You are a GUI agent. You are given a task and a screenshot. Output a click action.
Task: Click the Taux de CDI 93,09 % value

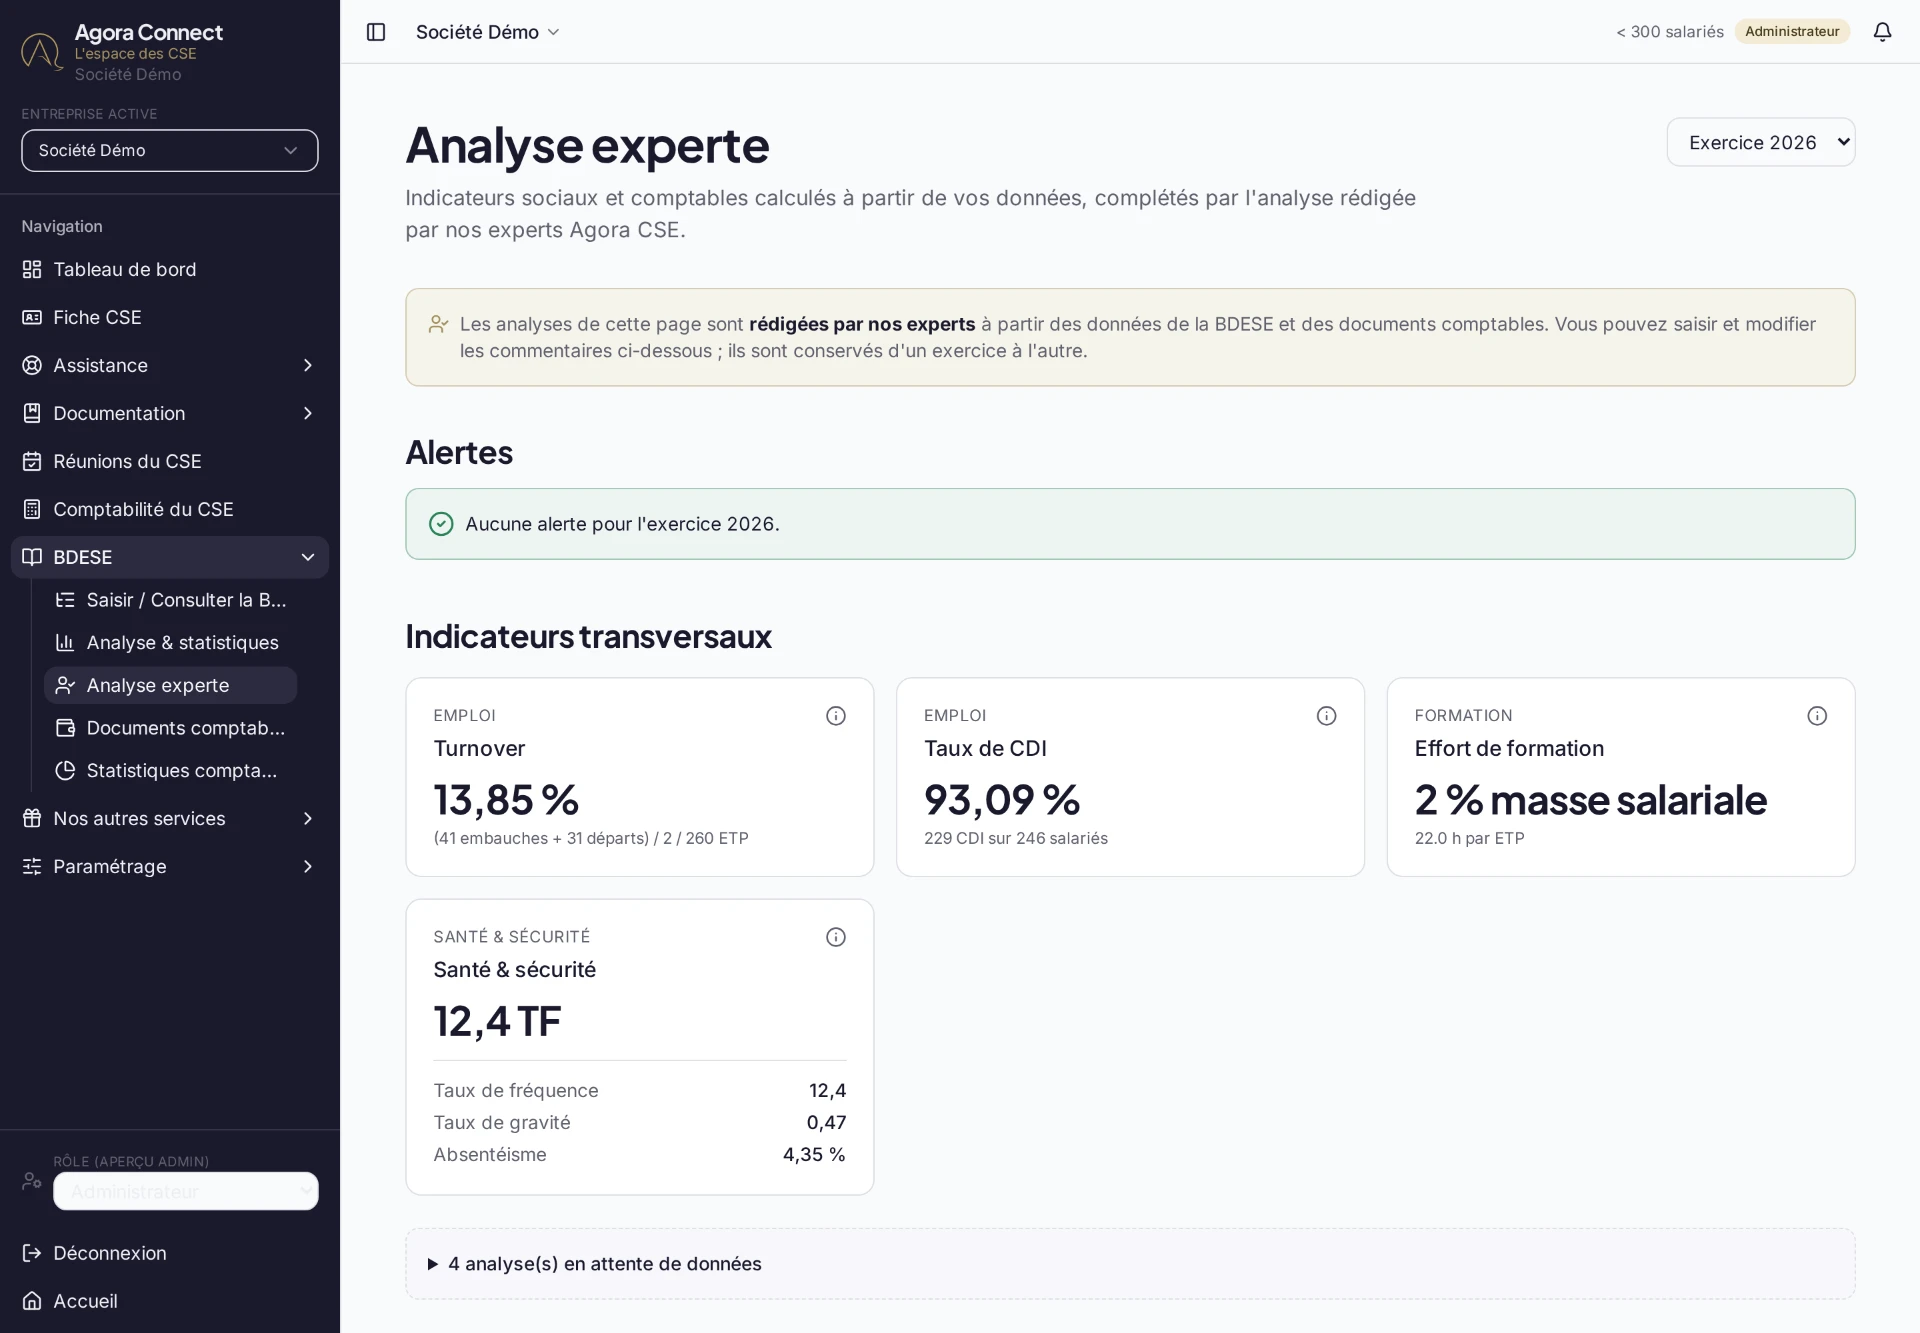point(1002,800)
